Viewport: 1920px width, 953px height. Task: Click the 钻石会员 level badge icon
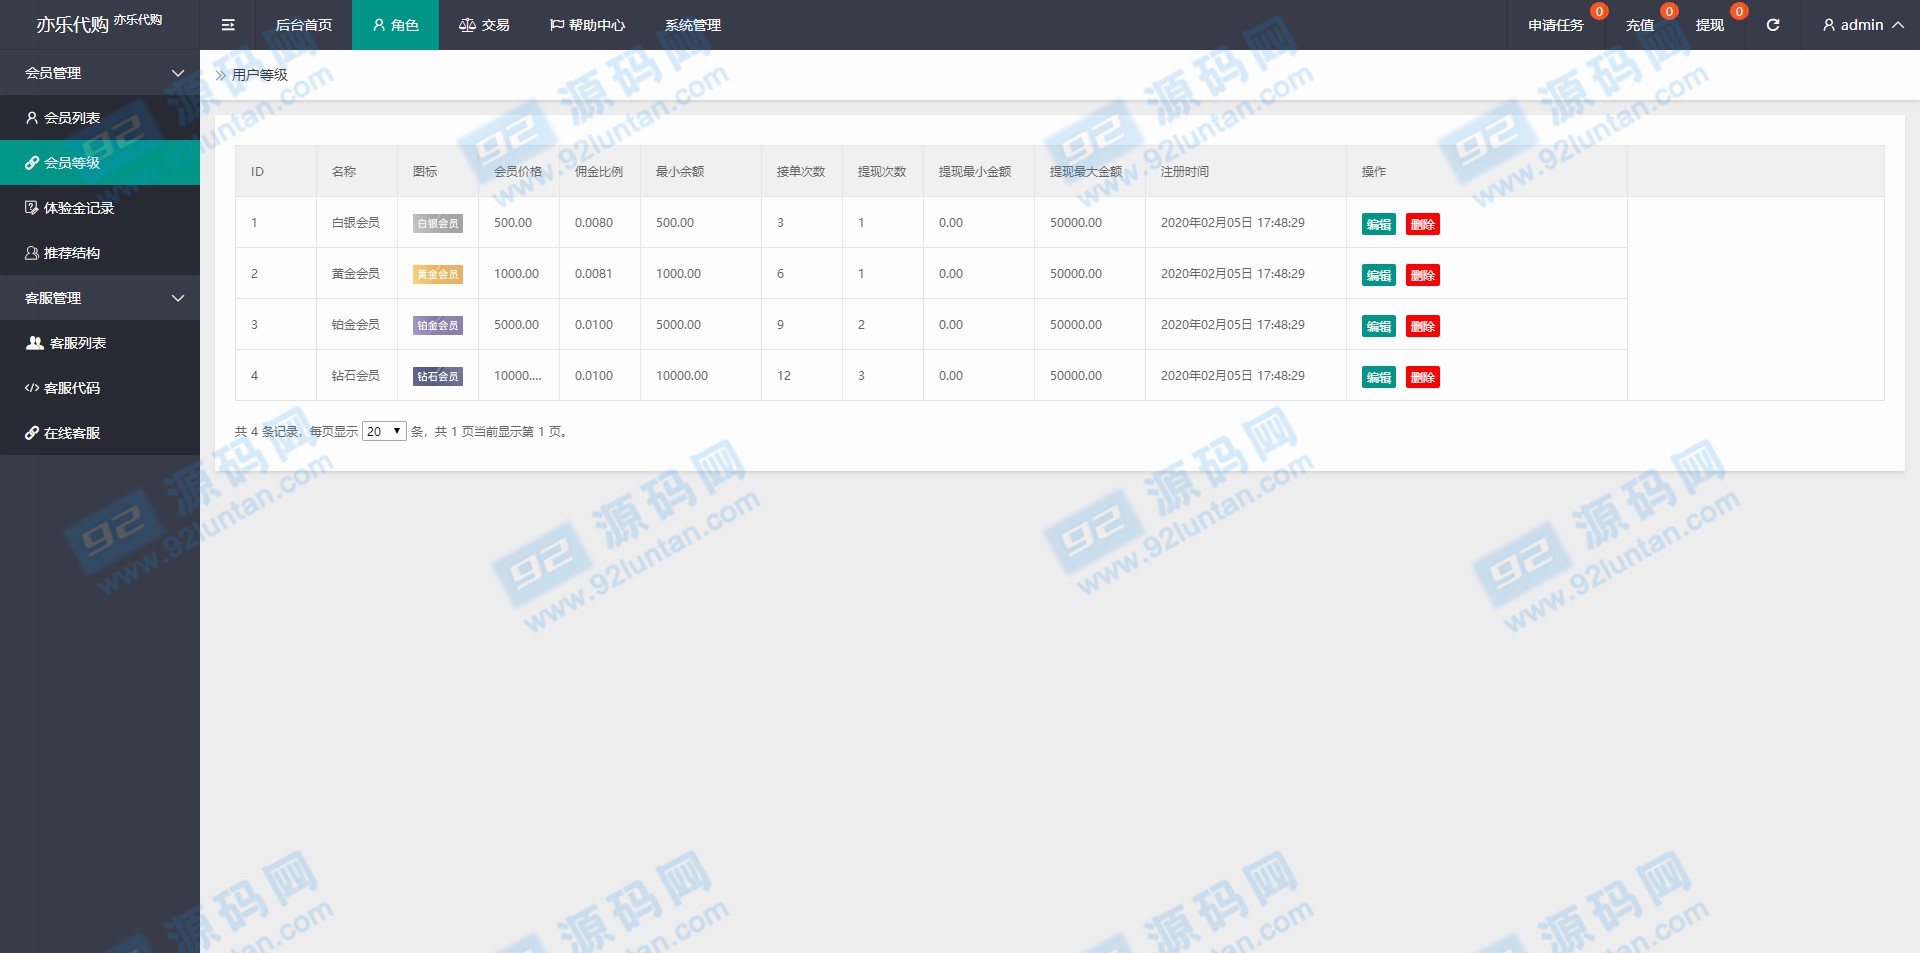(x=438, y=377)
